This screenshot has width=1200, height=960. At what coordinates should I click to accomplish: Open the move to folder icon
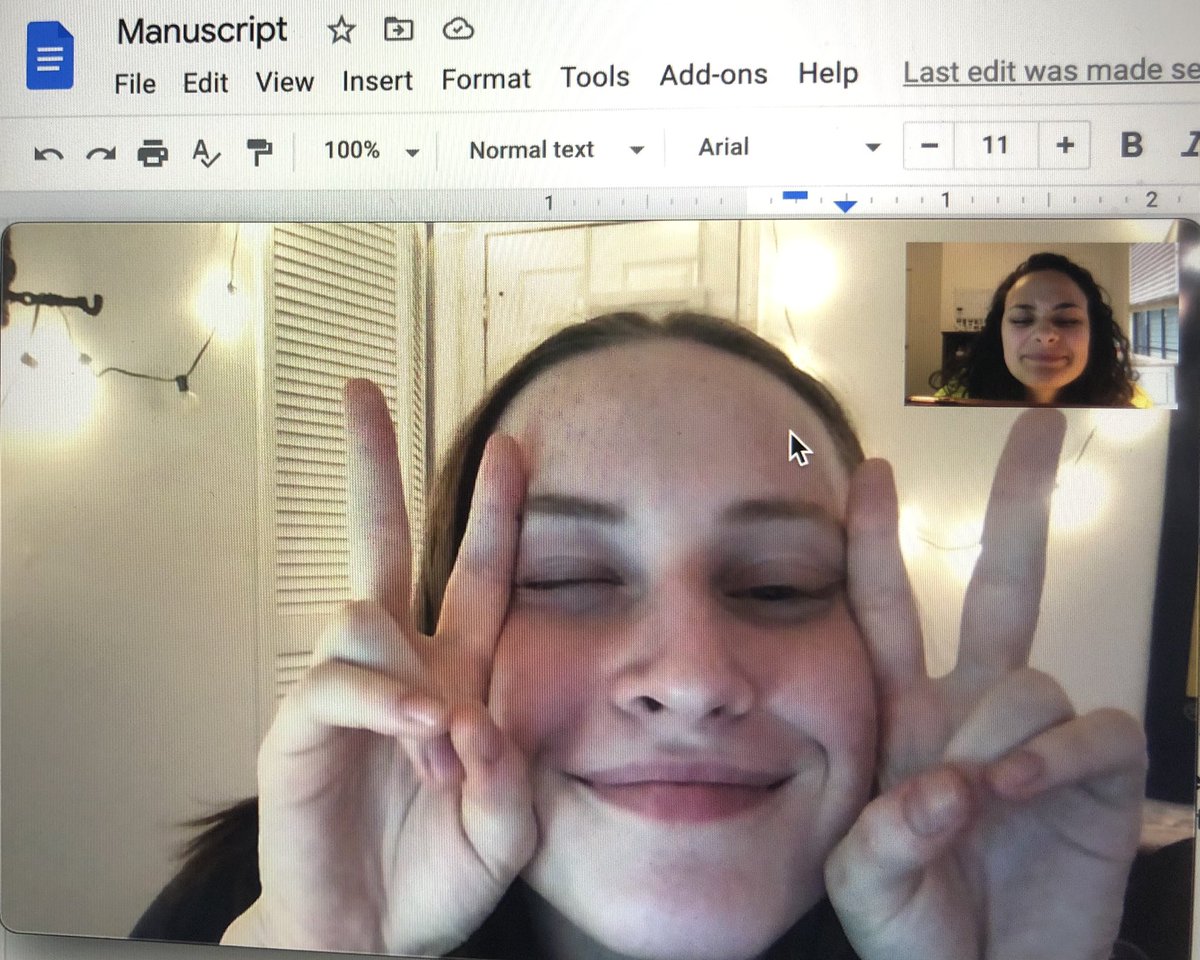tap(399, 29)
